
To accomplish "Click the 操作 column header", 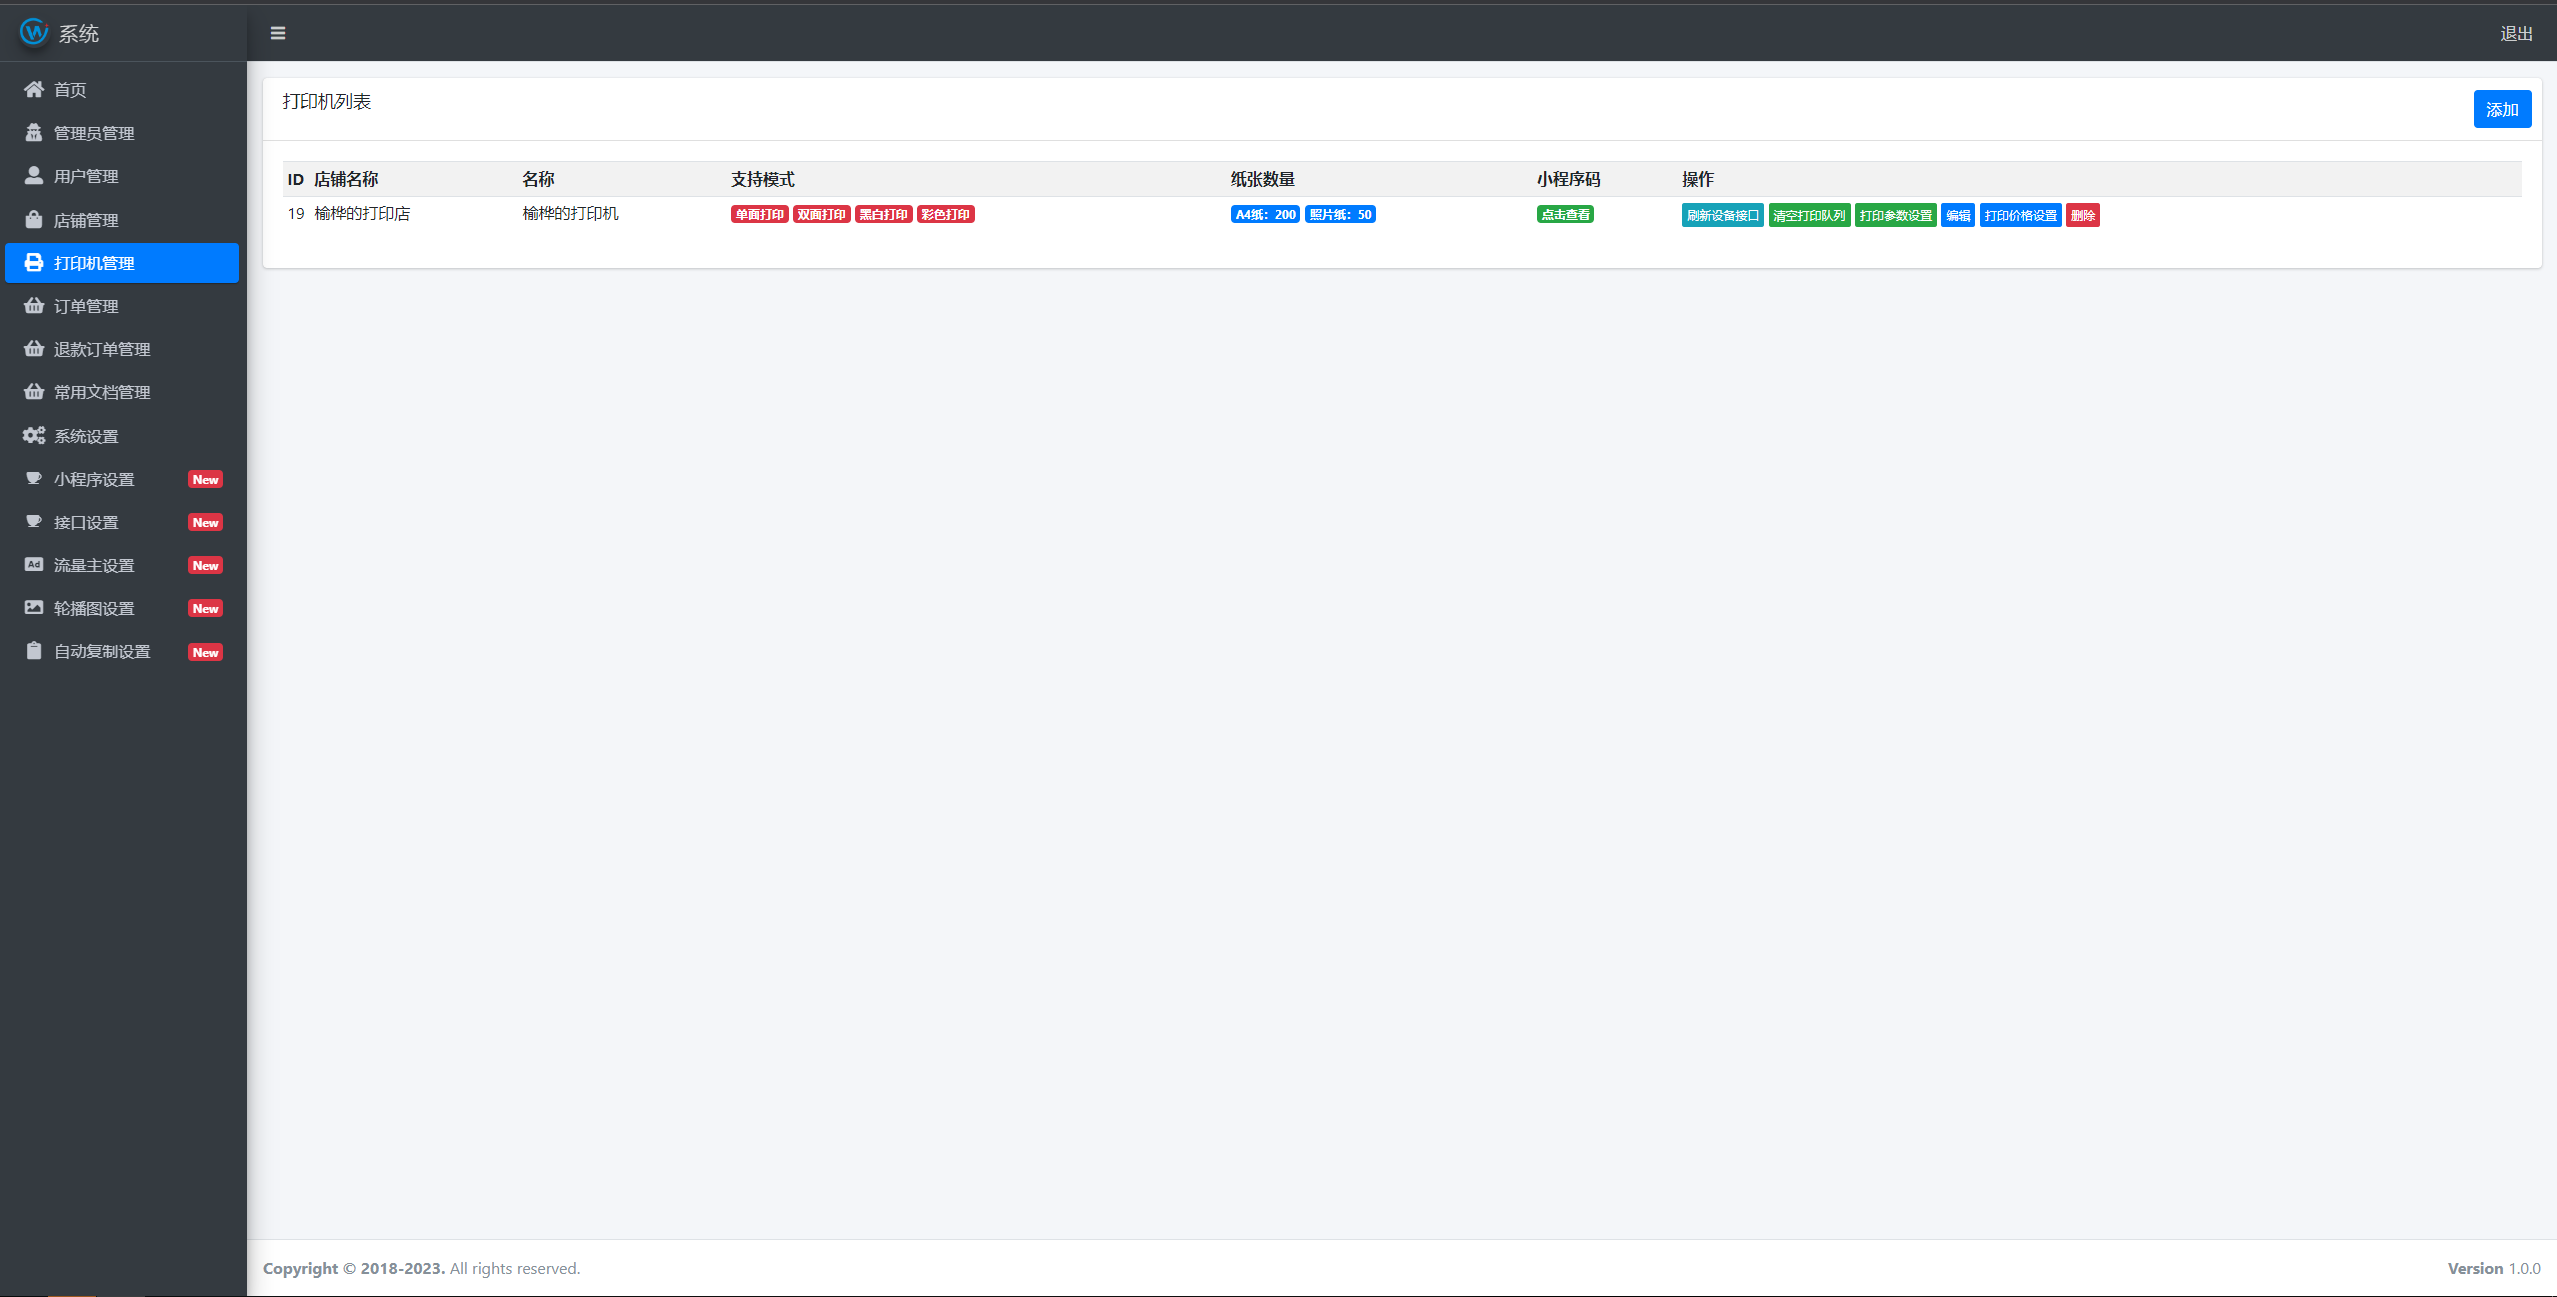I will [1698, 179].
